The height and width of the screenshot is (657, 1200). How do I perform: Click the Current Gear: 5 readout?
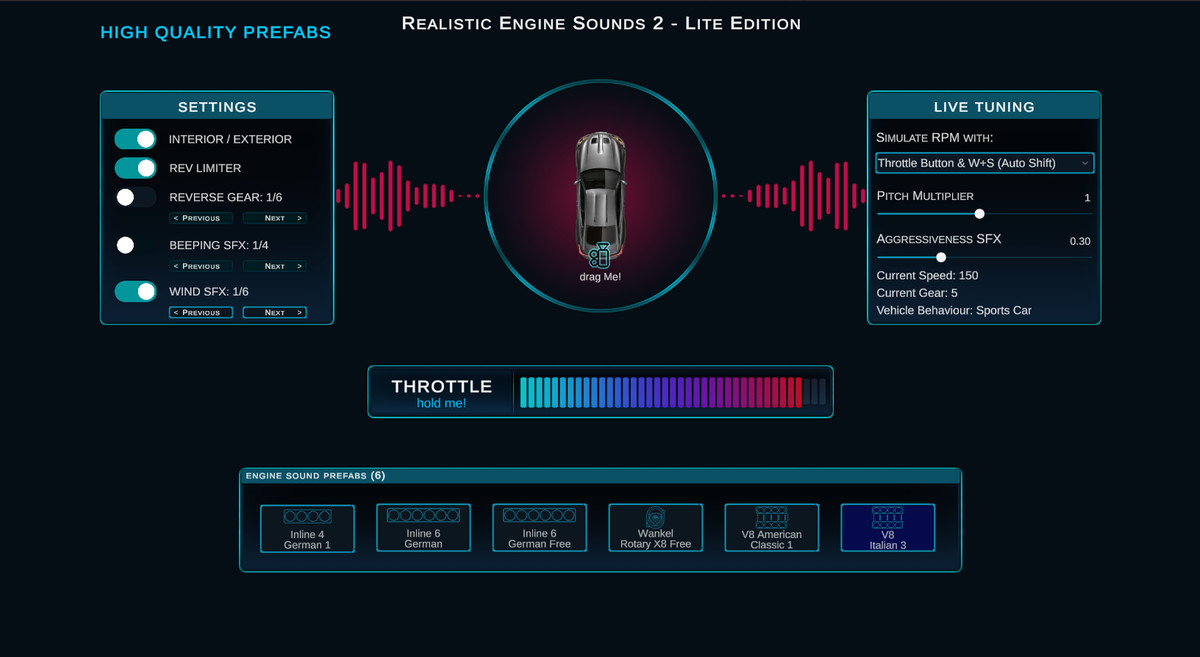pos(917,293)
